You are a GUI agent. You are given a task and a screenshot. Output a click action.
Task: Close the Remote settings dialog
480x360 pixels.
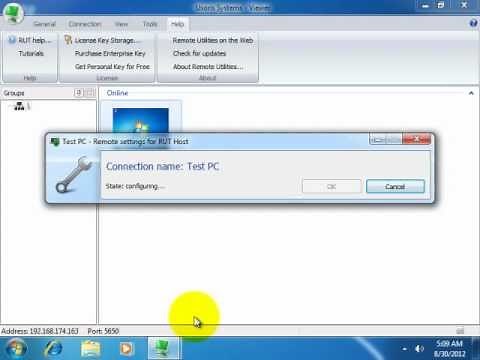click(x=416, y=139)
